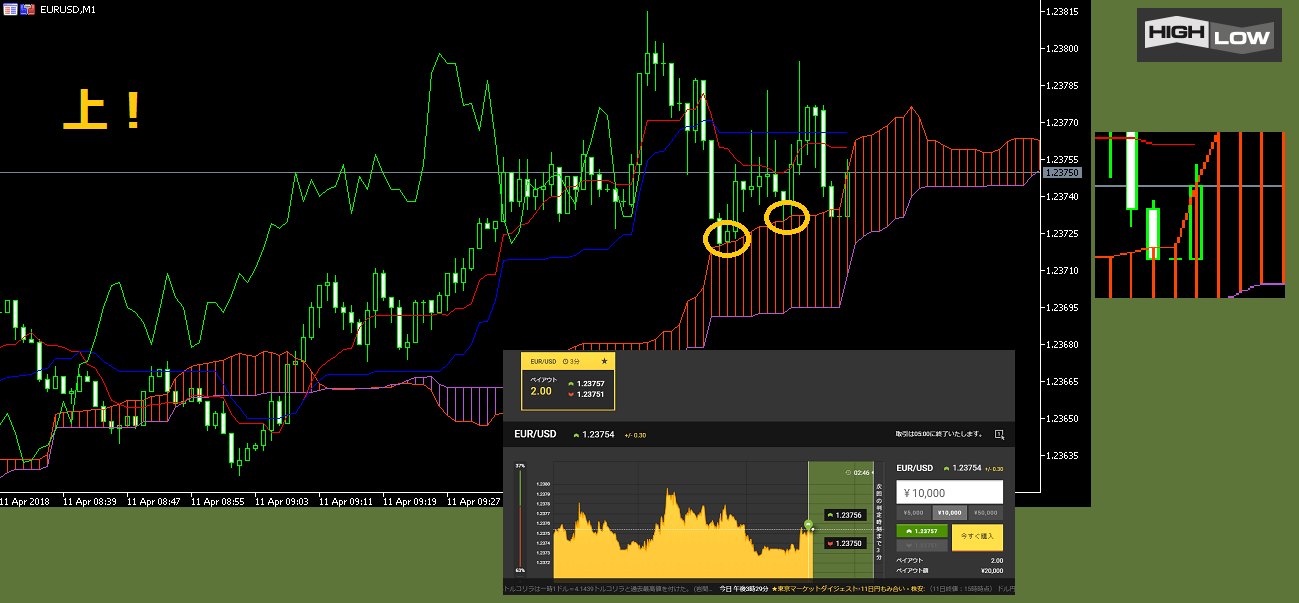The width and height of the screenshot is (1299, 603).
Task: Choose the ¥5,000 preset amount
Action: 913,512
